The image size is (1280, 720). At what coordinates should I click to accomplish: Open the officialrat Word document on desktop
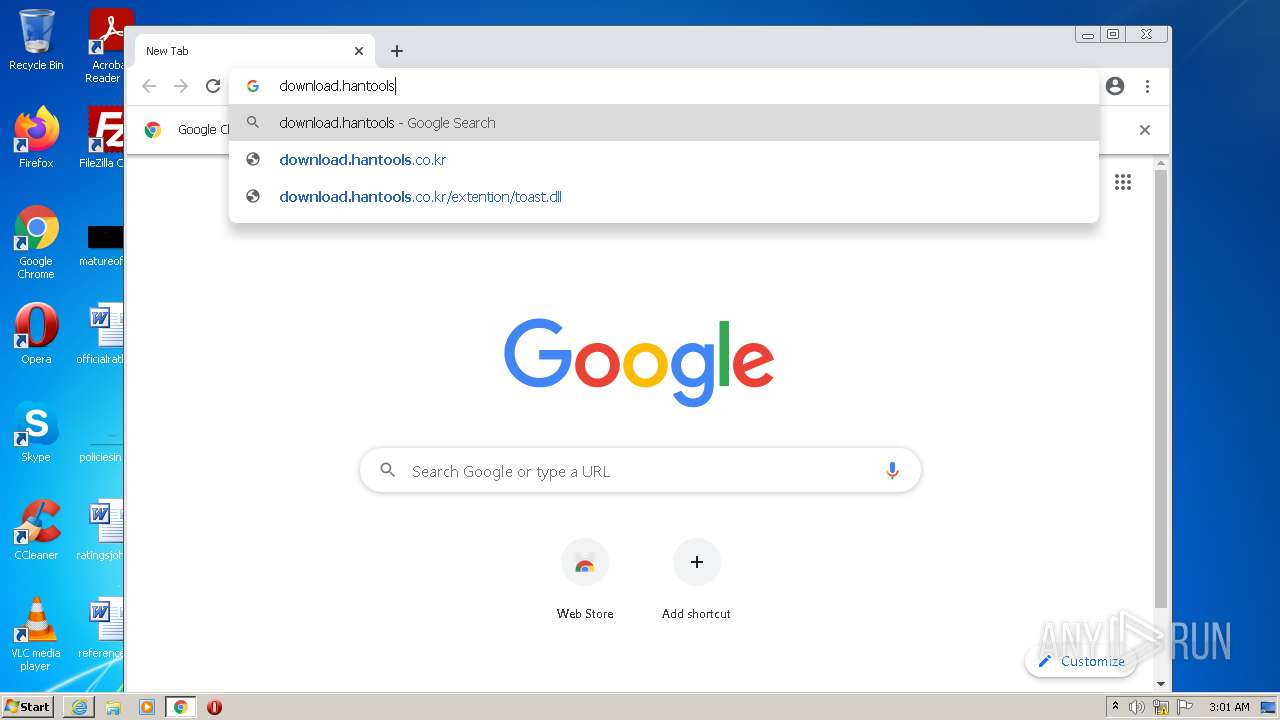101,333
